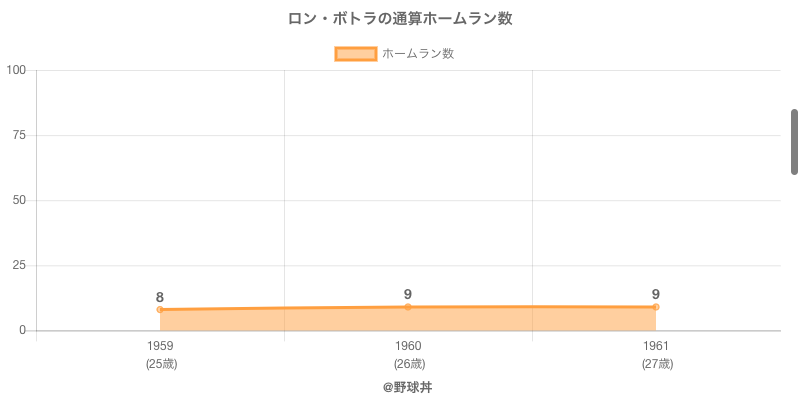Click the chart title ロン・ボトラの通算ホームラン数

point(400,19)
